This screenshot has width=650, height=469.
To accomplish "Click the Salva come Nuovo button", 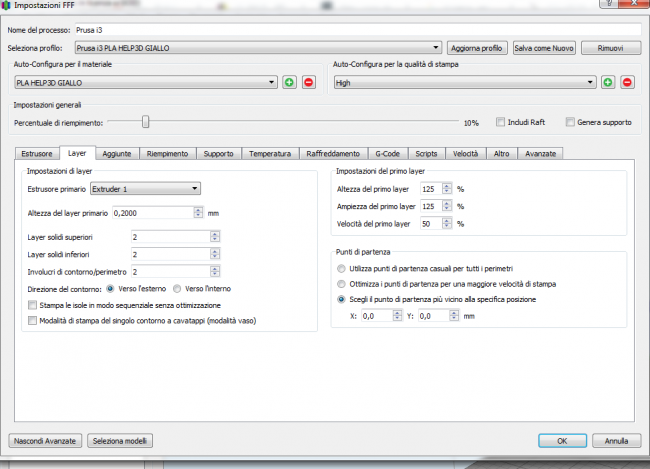I will 544,47.
